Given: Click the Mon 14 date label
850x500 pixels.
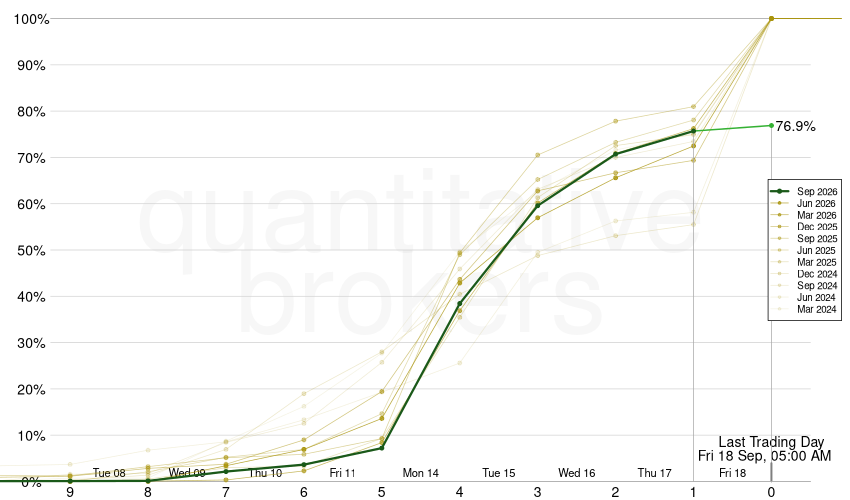Looking at the screenshot, I should tap(421, 473).
